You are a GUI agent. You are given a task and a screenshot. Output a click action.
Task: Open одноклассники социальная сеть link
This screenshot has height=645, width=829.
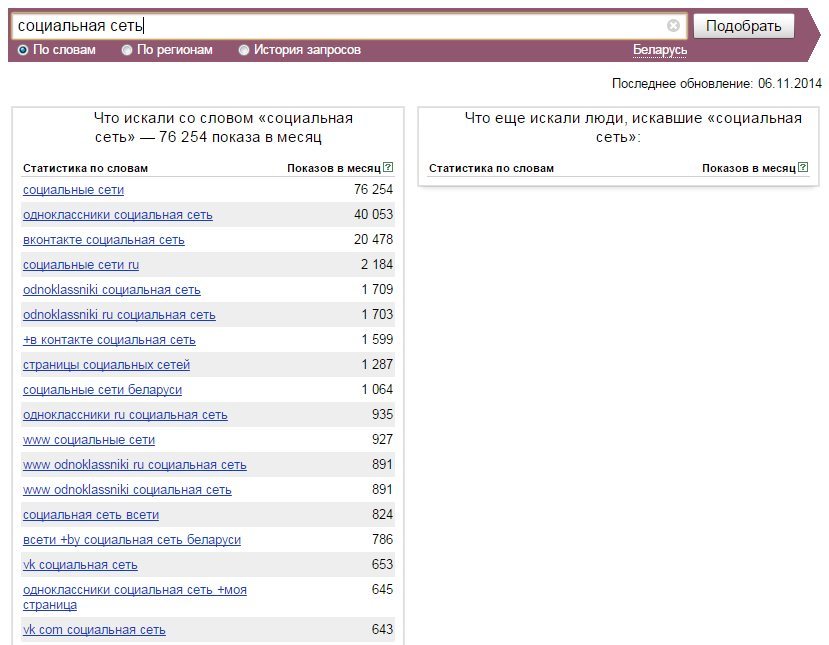point(118,215)
